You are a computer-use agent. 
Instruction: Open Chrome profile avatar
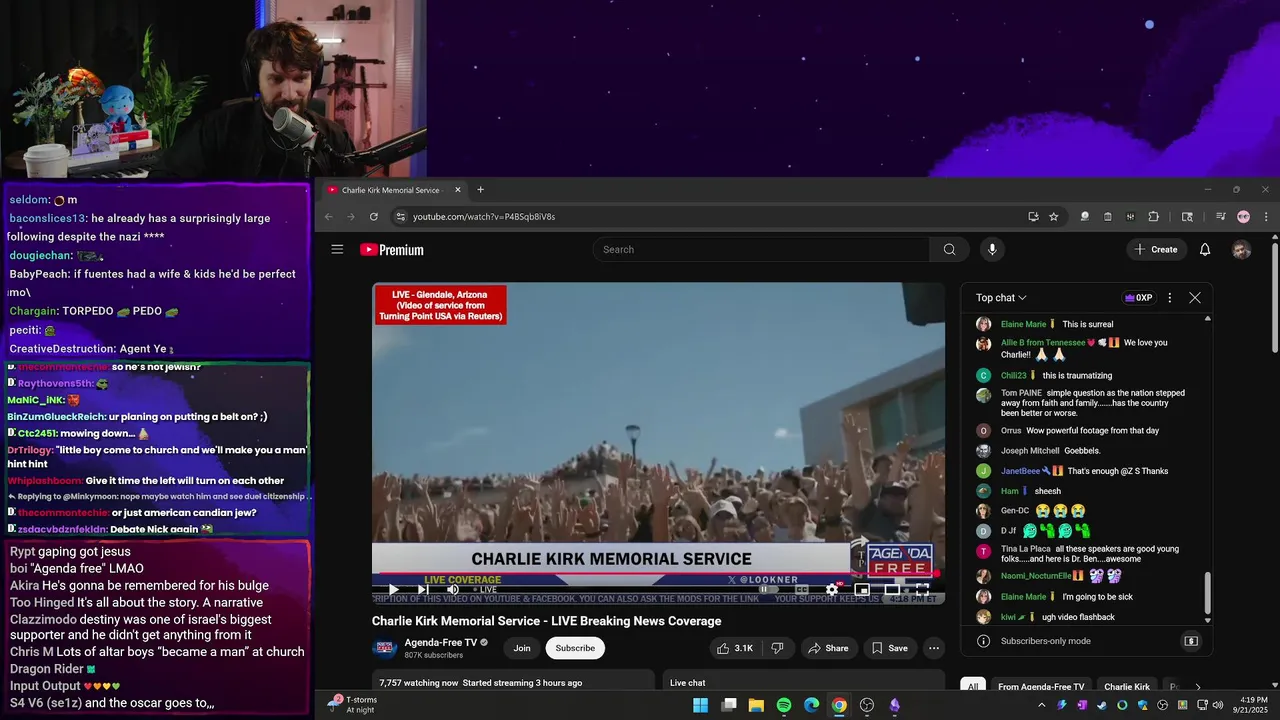pos(1243,216)
